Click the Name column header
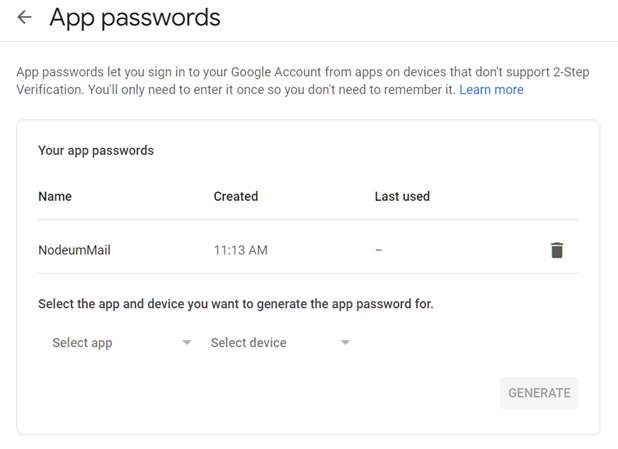Image resolution: width=618 pixels, height=449 pixels. point(55,196)
